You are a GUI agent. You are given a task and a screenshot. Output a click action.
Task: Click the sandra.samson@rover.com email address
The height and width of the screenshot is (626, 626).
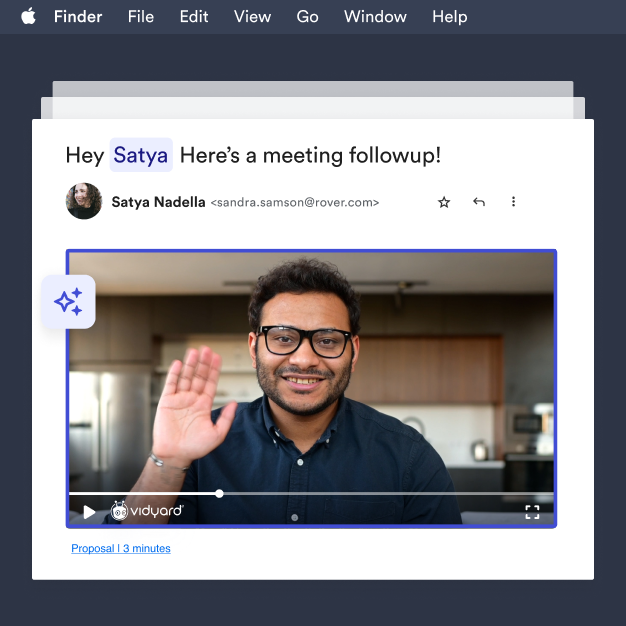click(x=295, y=202)
